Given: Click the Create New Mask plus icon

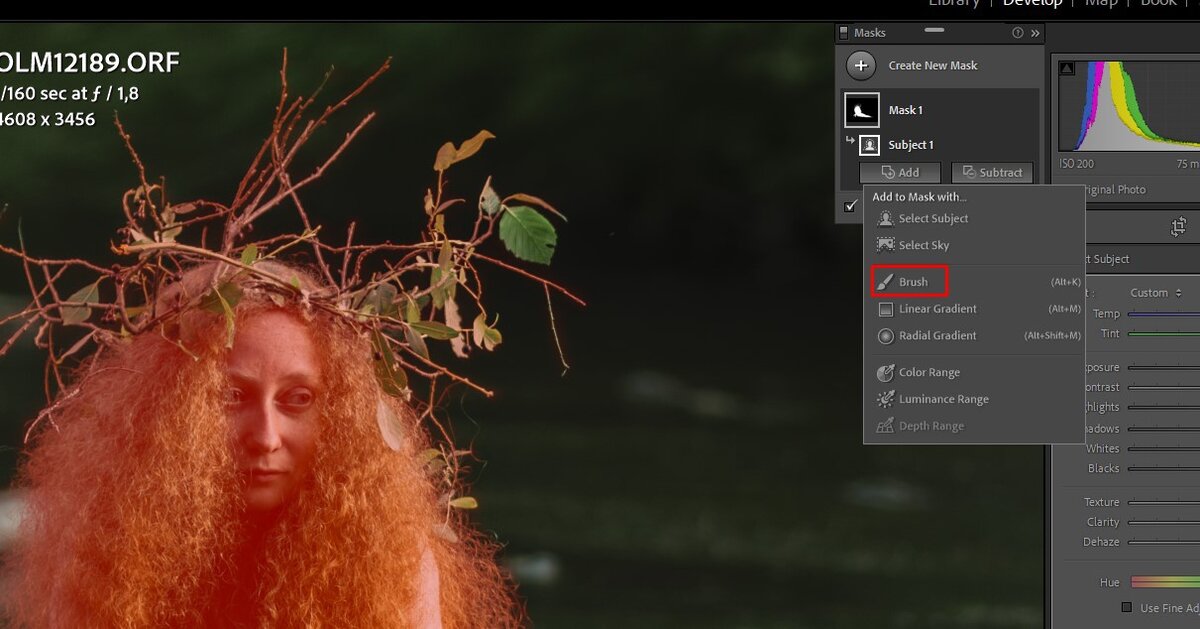Looking at the screenshot, I should click(x=861, y=66).
